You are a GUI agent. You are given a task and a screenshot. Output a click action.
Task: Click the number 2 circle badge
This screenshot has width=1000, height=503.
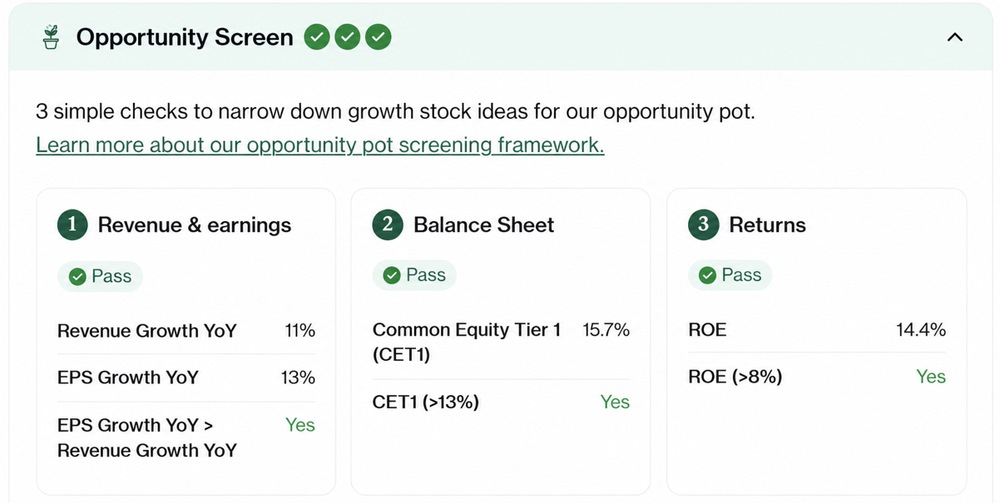(388, 225)
